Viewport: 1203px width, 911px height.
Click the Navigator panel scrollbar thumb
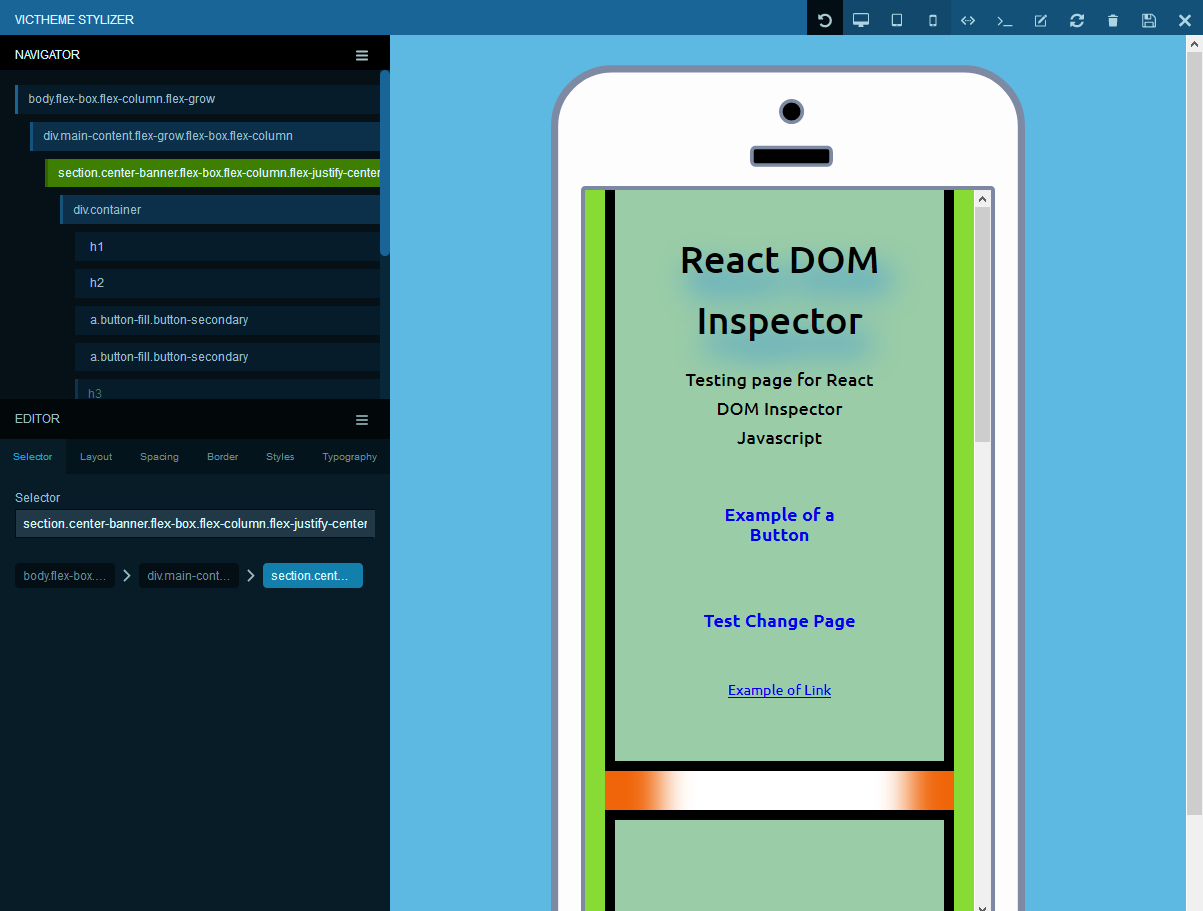[385, 163]
